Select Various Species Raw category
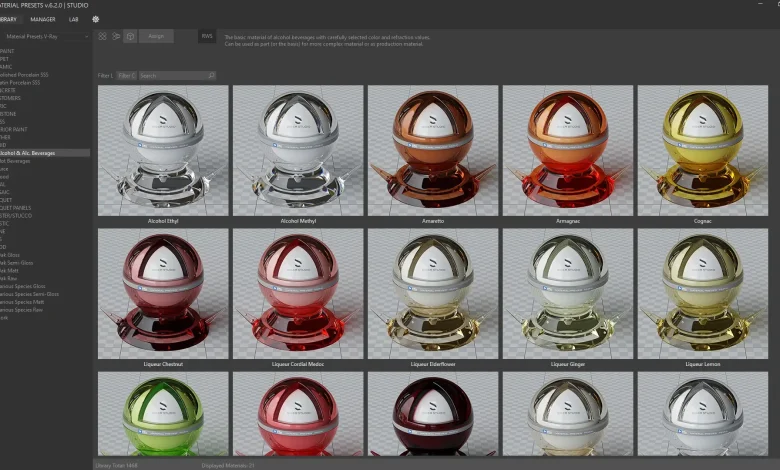 [x=21, y=310]
